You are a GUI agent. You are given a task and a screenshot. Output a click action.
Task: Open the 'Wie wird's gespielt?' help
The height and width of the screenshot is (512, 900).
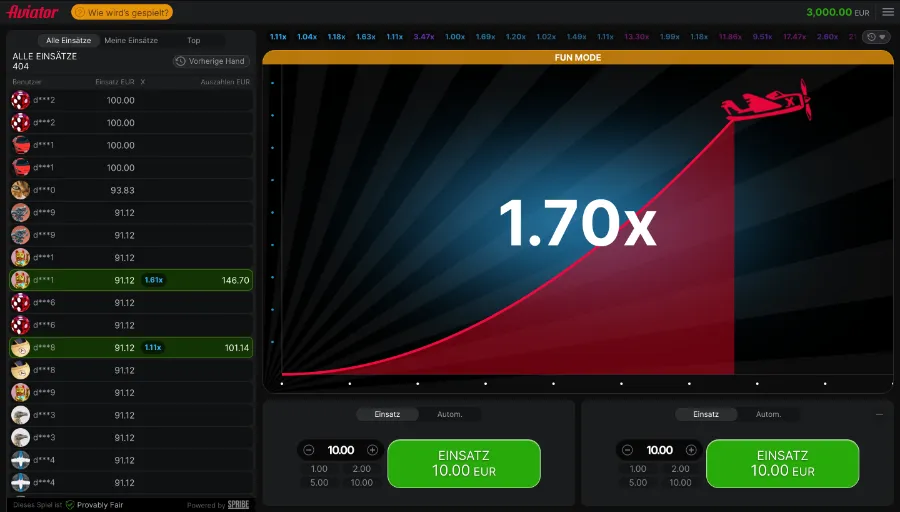click(x=122, y=12)
